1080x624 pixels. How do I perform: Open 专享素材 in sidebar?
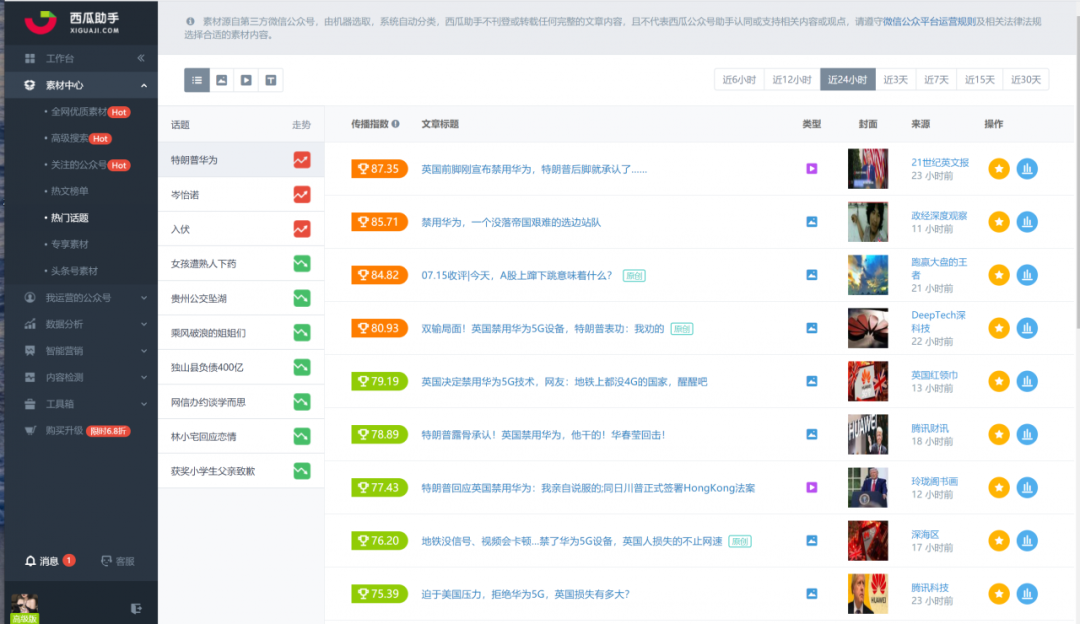point(70,244)
